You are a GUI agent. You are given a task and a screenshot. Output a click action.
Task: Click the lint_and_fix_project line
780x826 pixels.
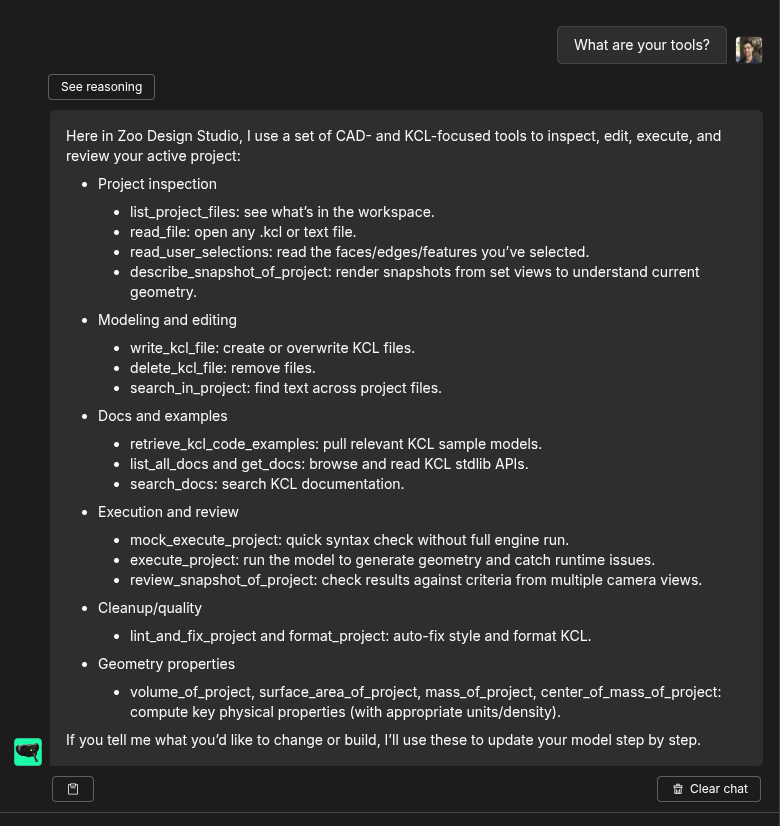click(x=360, y=636)
